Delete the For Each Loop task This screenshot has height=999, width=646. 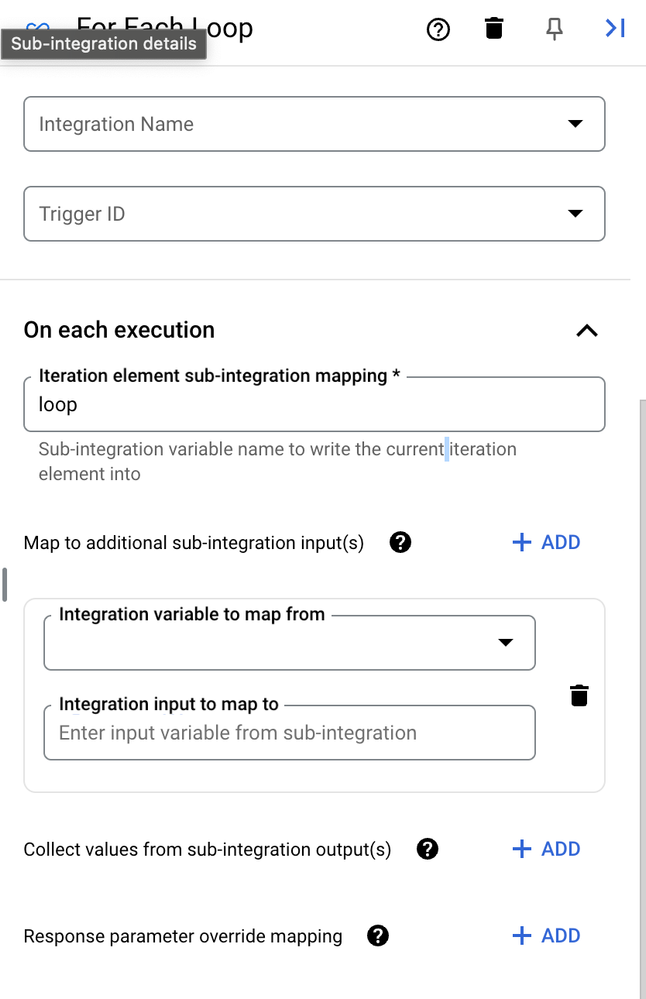[x=494, y=29]
